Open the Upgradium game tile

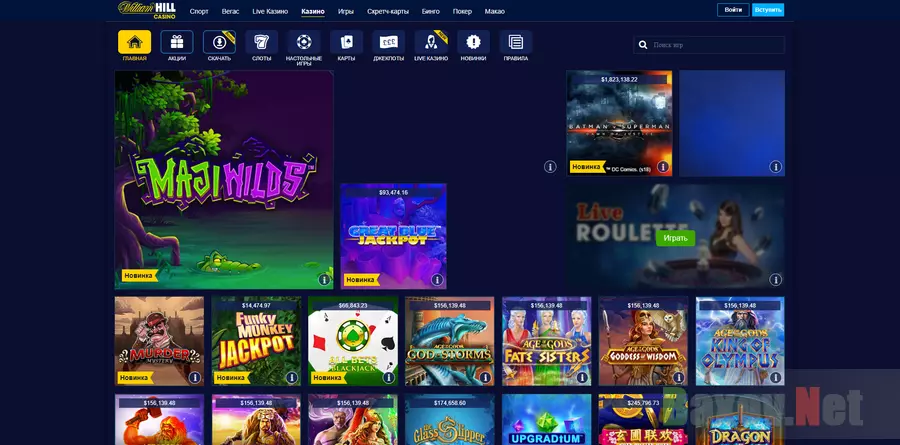point(546,420)
